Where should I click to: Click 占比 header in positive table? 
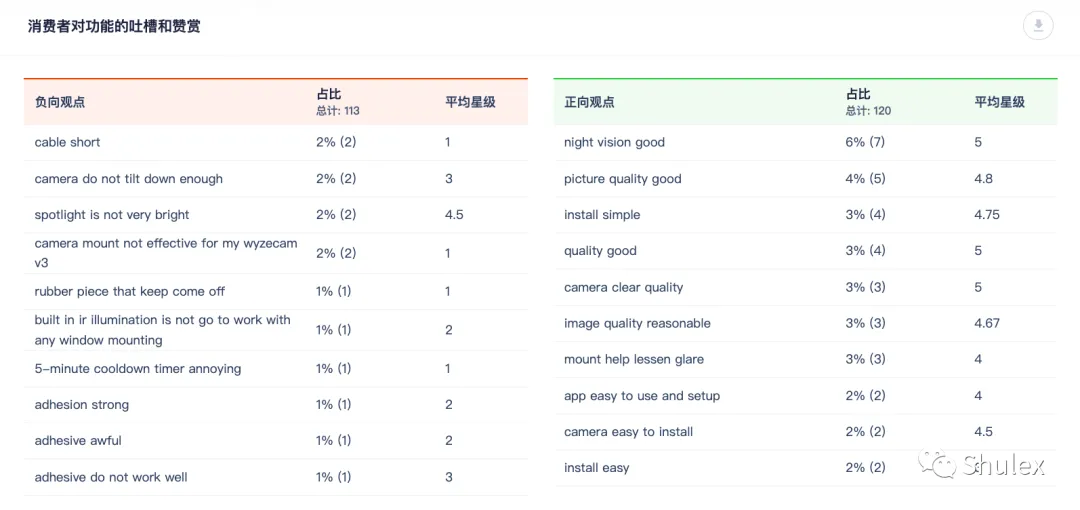click(858, 95)
